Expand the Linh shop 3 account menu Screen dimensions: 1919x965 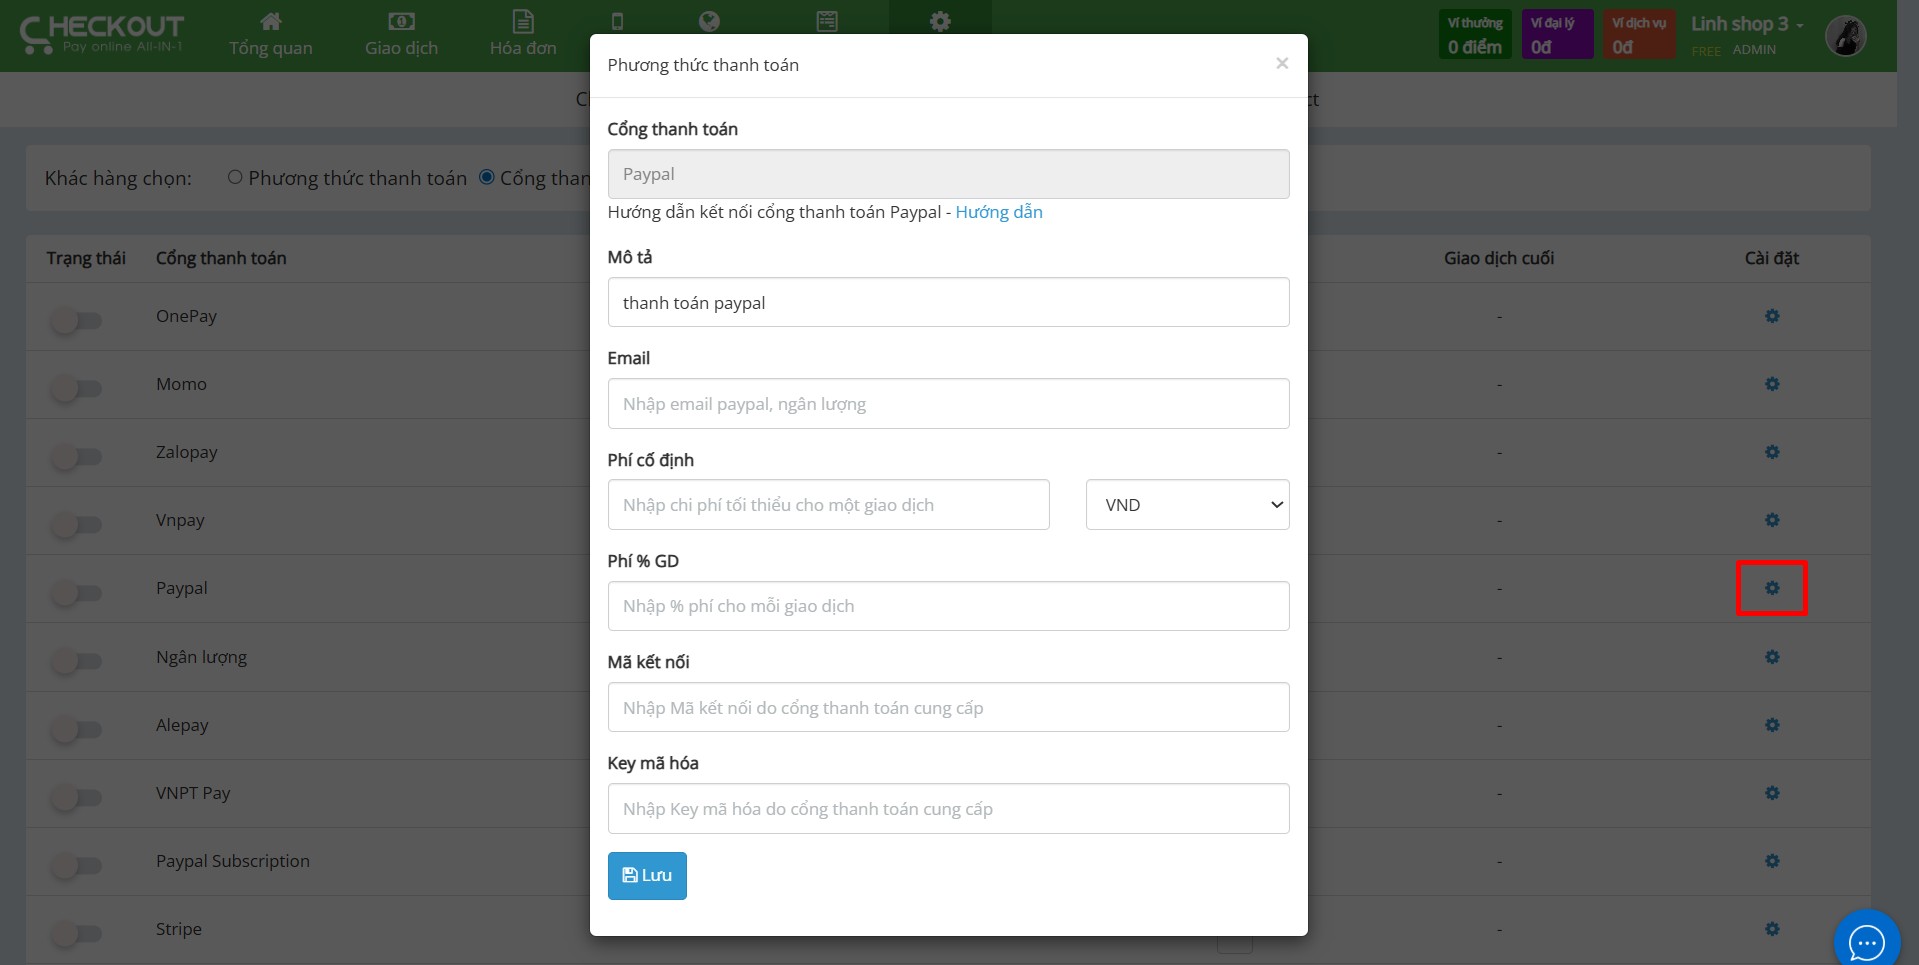click(1747, 24)
